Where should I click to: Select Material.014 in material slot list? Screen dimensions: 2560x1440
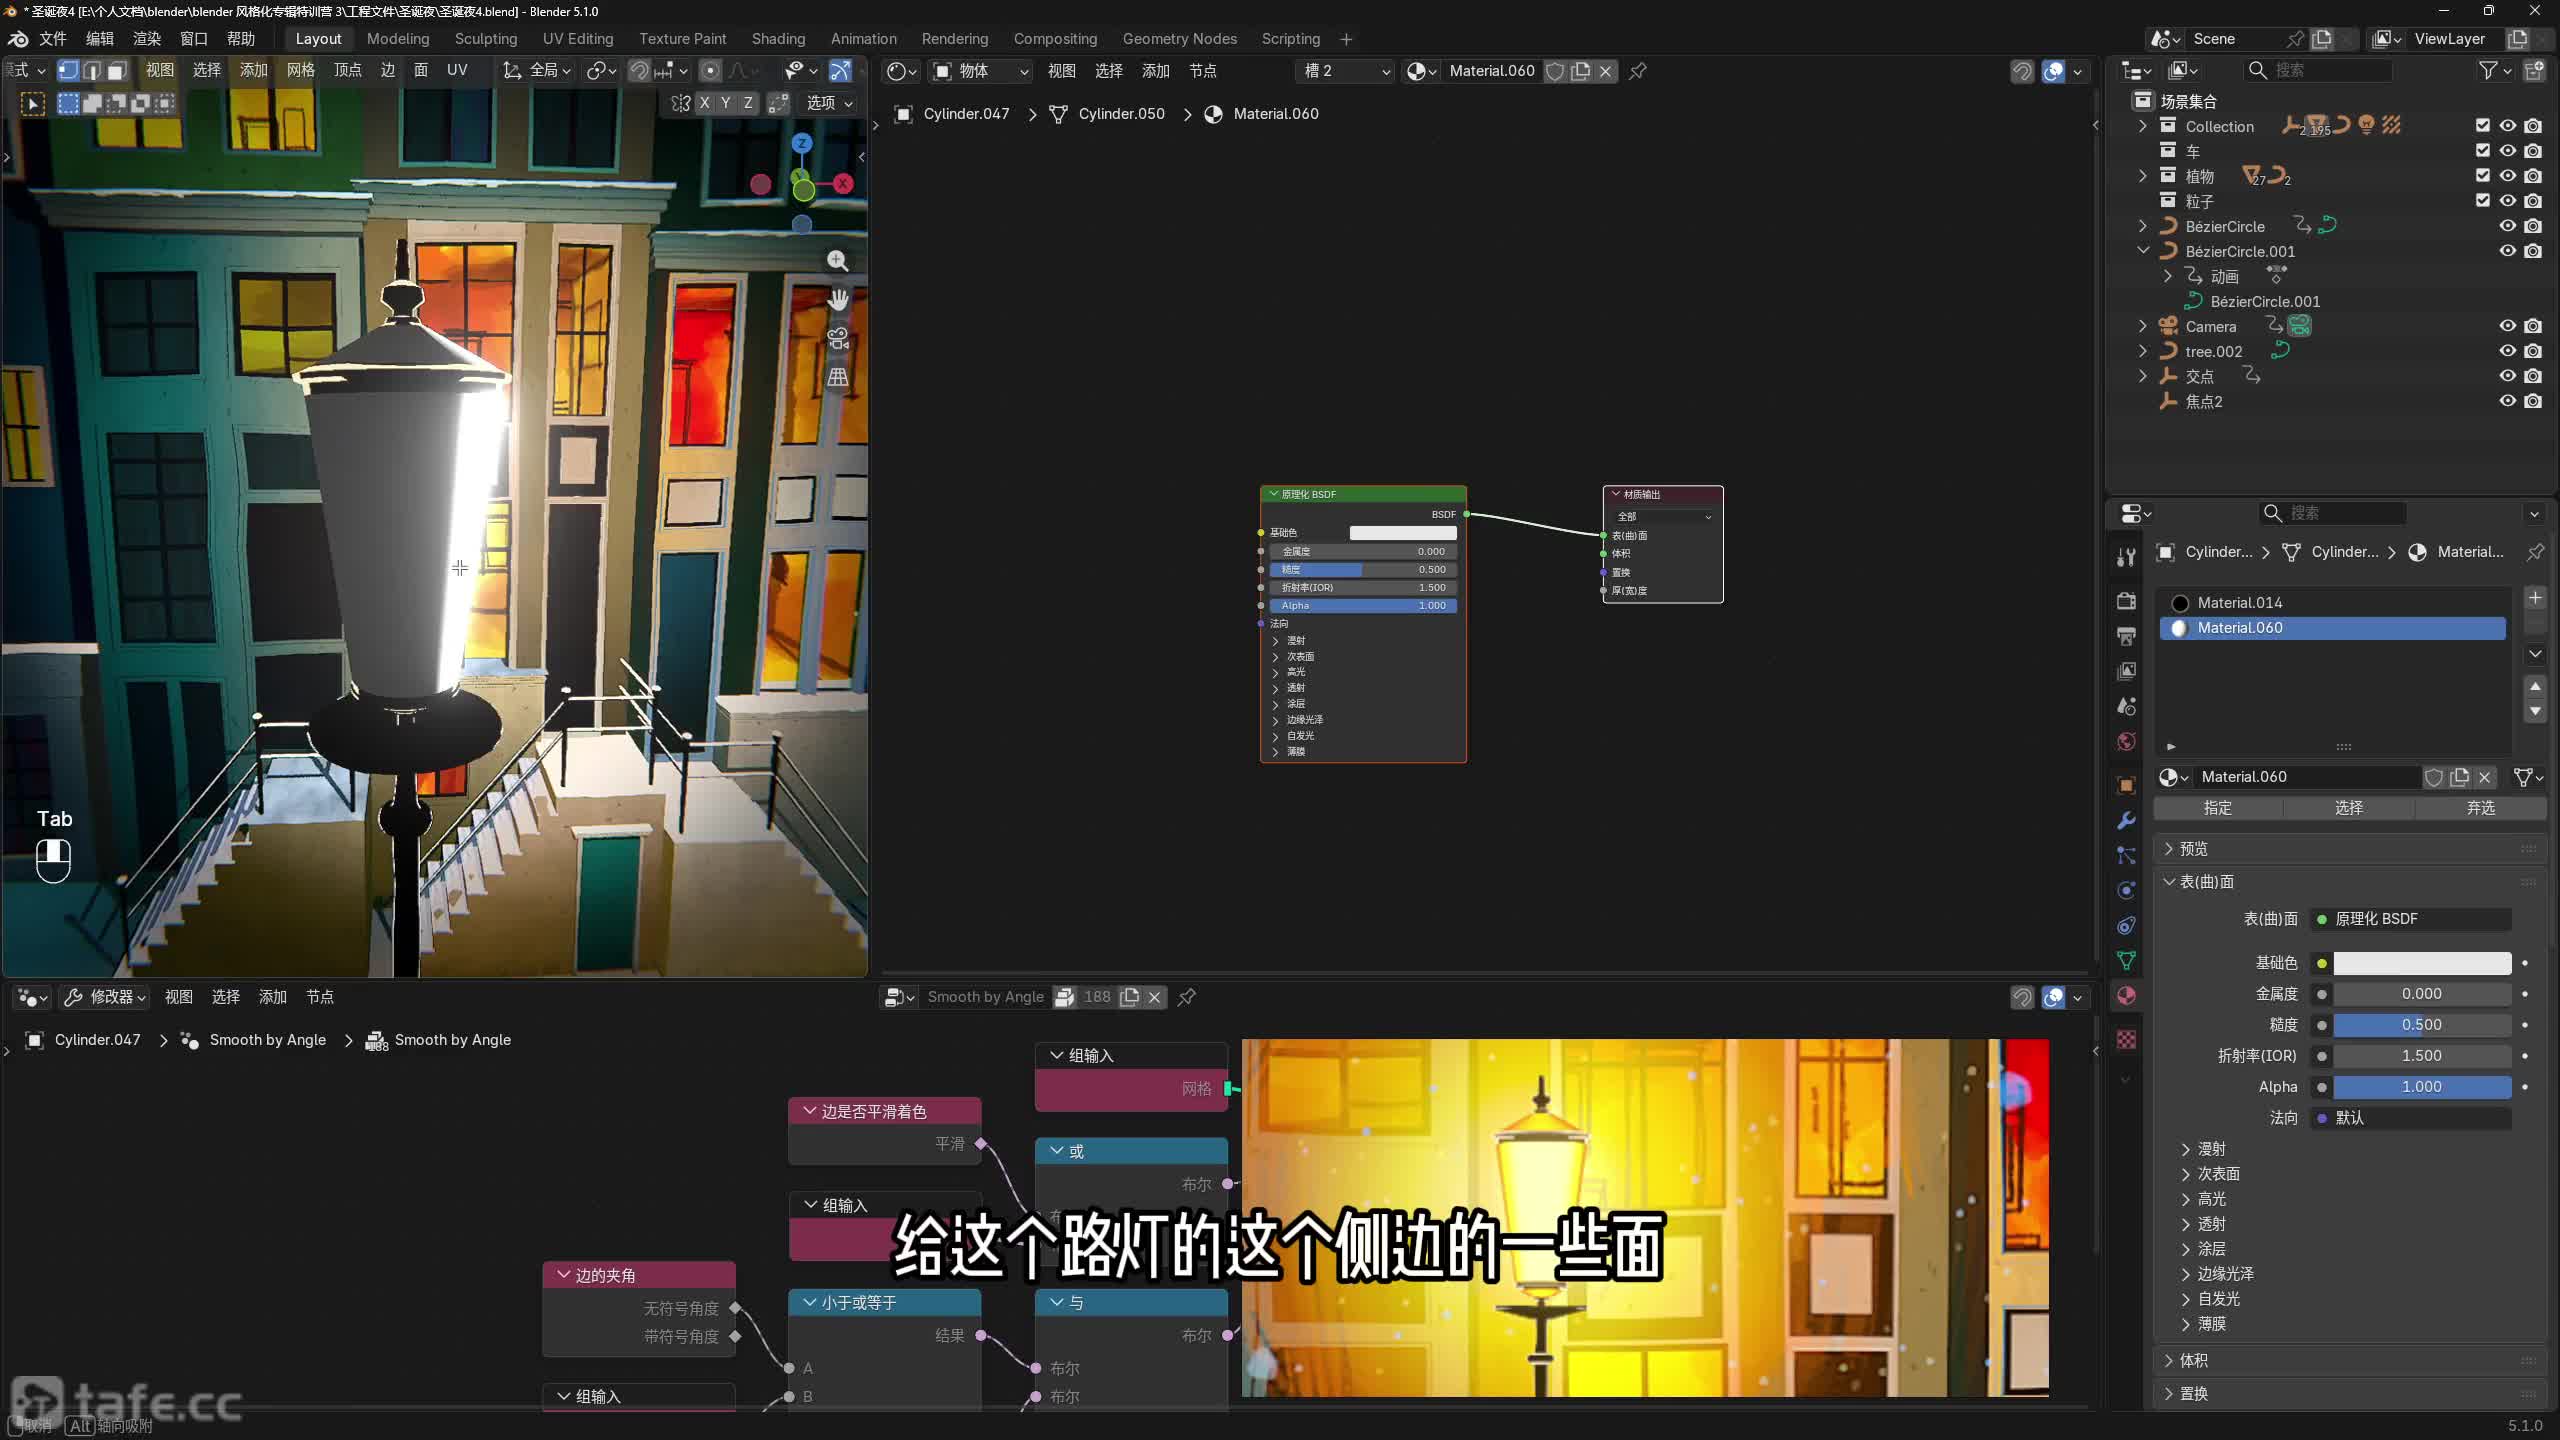click(2240, 603)
